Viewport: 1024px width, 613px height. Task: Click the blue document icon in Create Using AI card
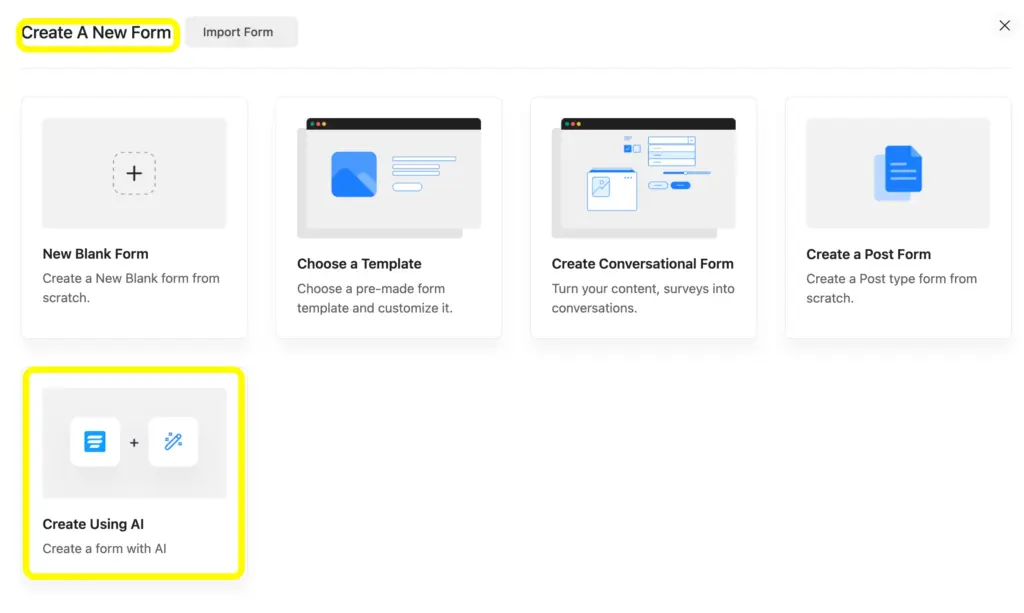coord(95,441)
